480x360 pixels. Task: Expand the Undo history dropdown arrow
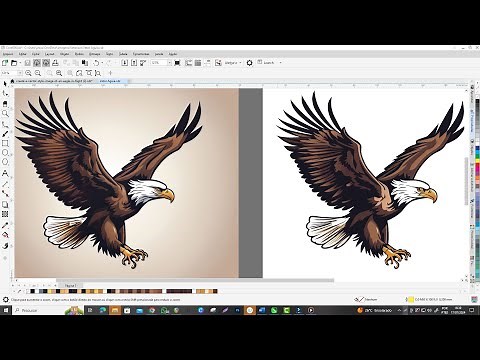[x=102, y=63]
